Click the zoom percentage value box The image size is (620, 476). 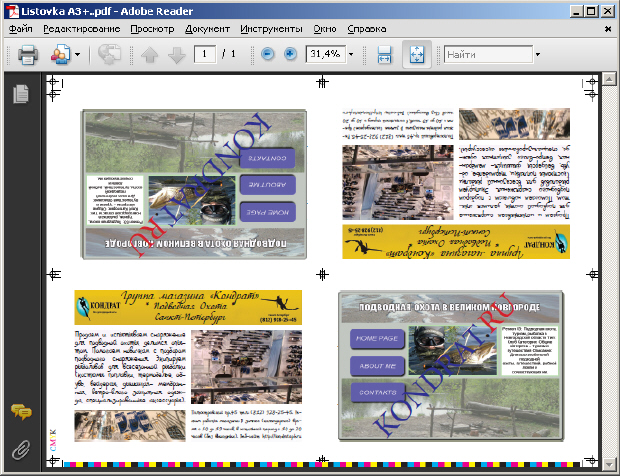(324, 54)
